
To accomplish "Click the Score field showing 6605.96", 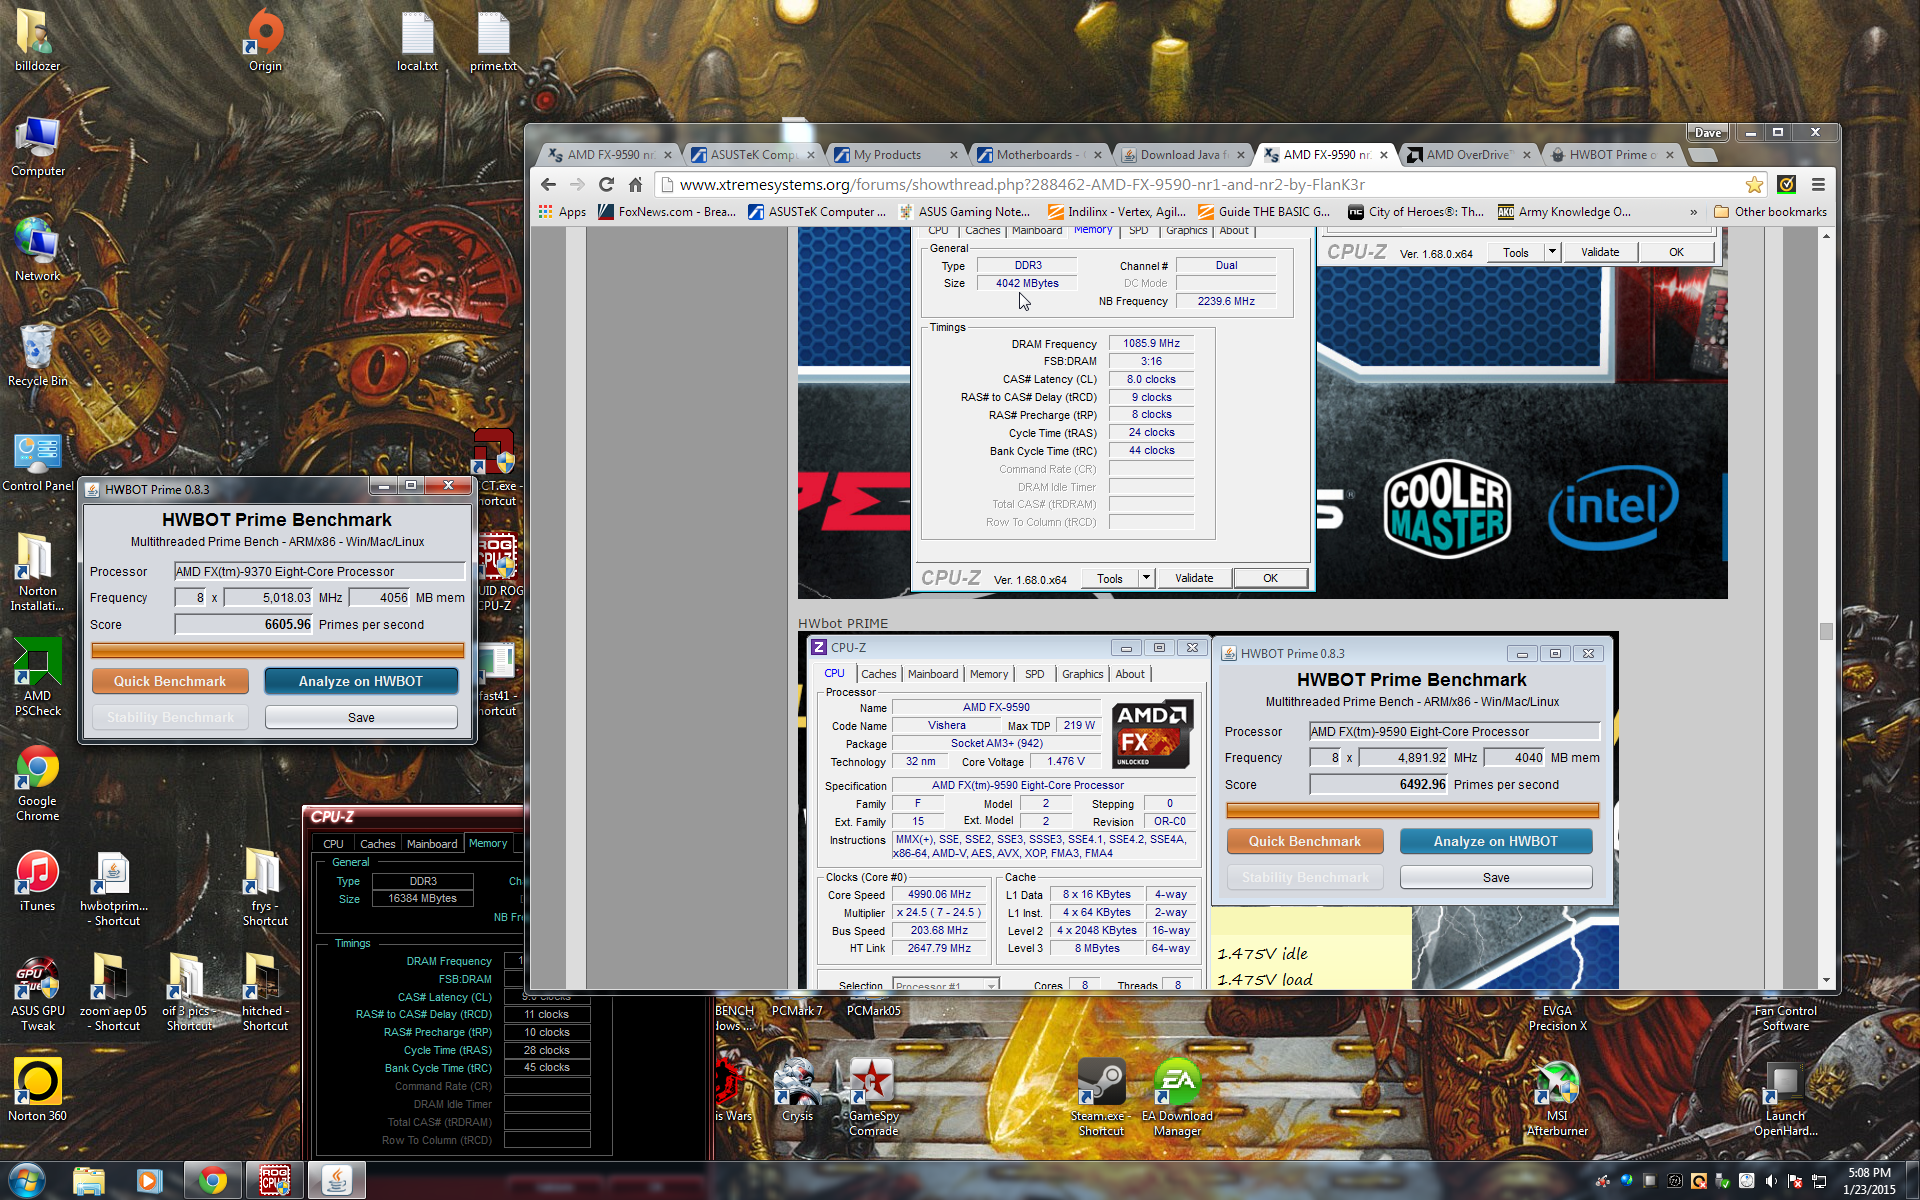I will pos(244,624).
